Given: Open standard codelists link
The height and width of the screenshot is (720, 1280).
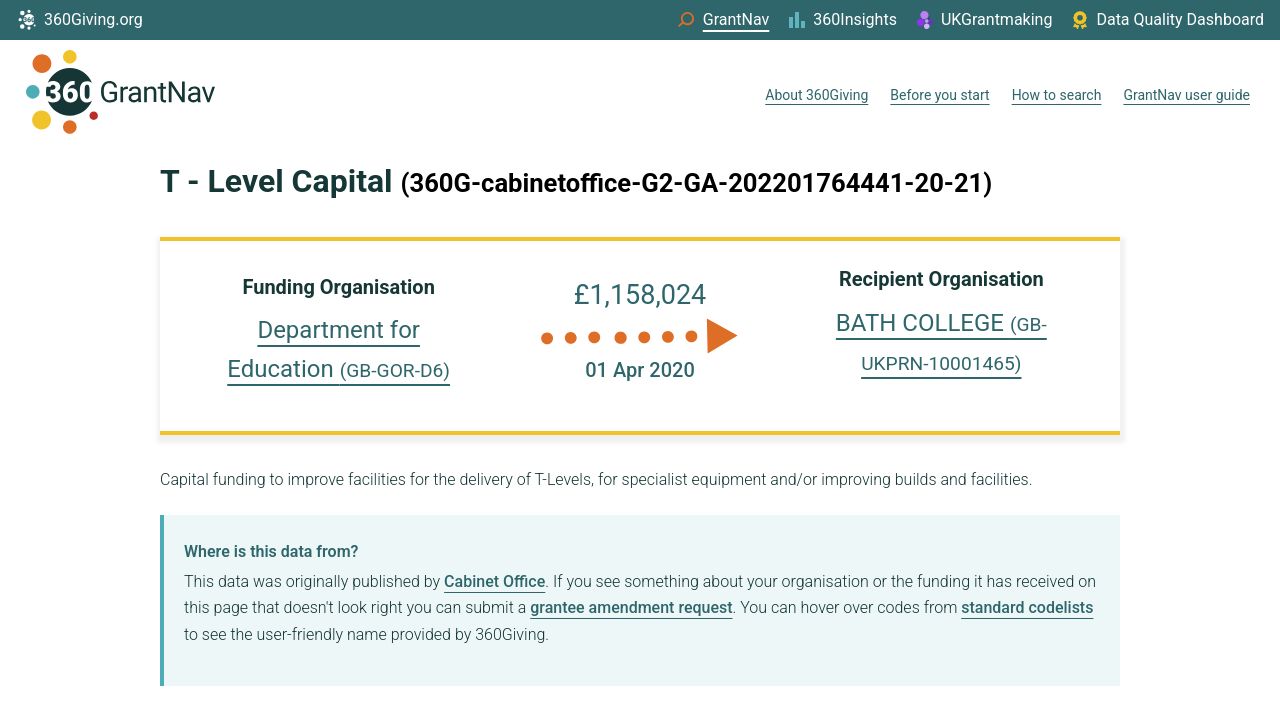Looking at the screenshot, I should pos(1027,607).
